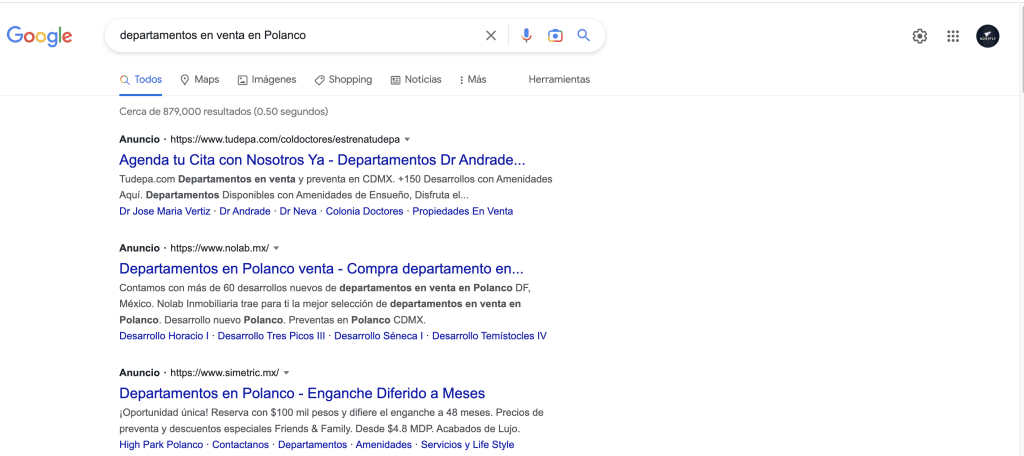Click the https://www.nolab.mx/ URL text

click(219, 248)
